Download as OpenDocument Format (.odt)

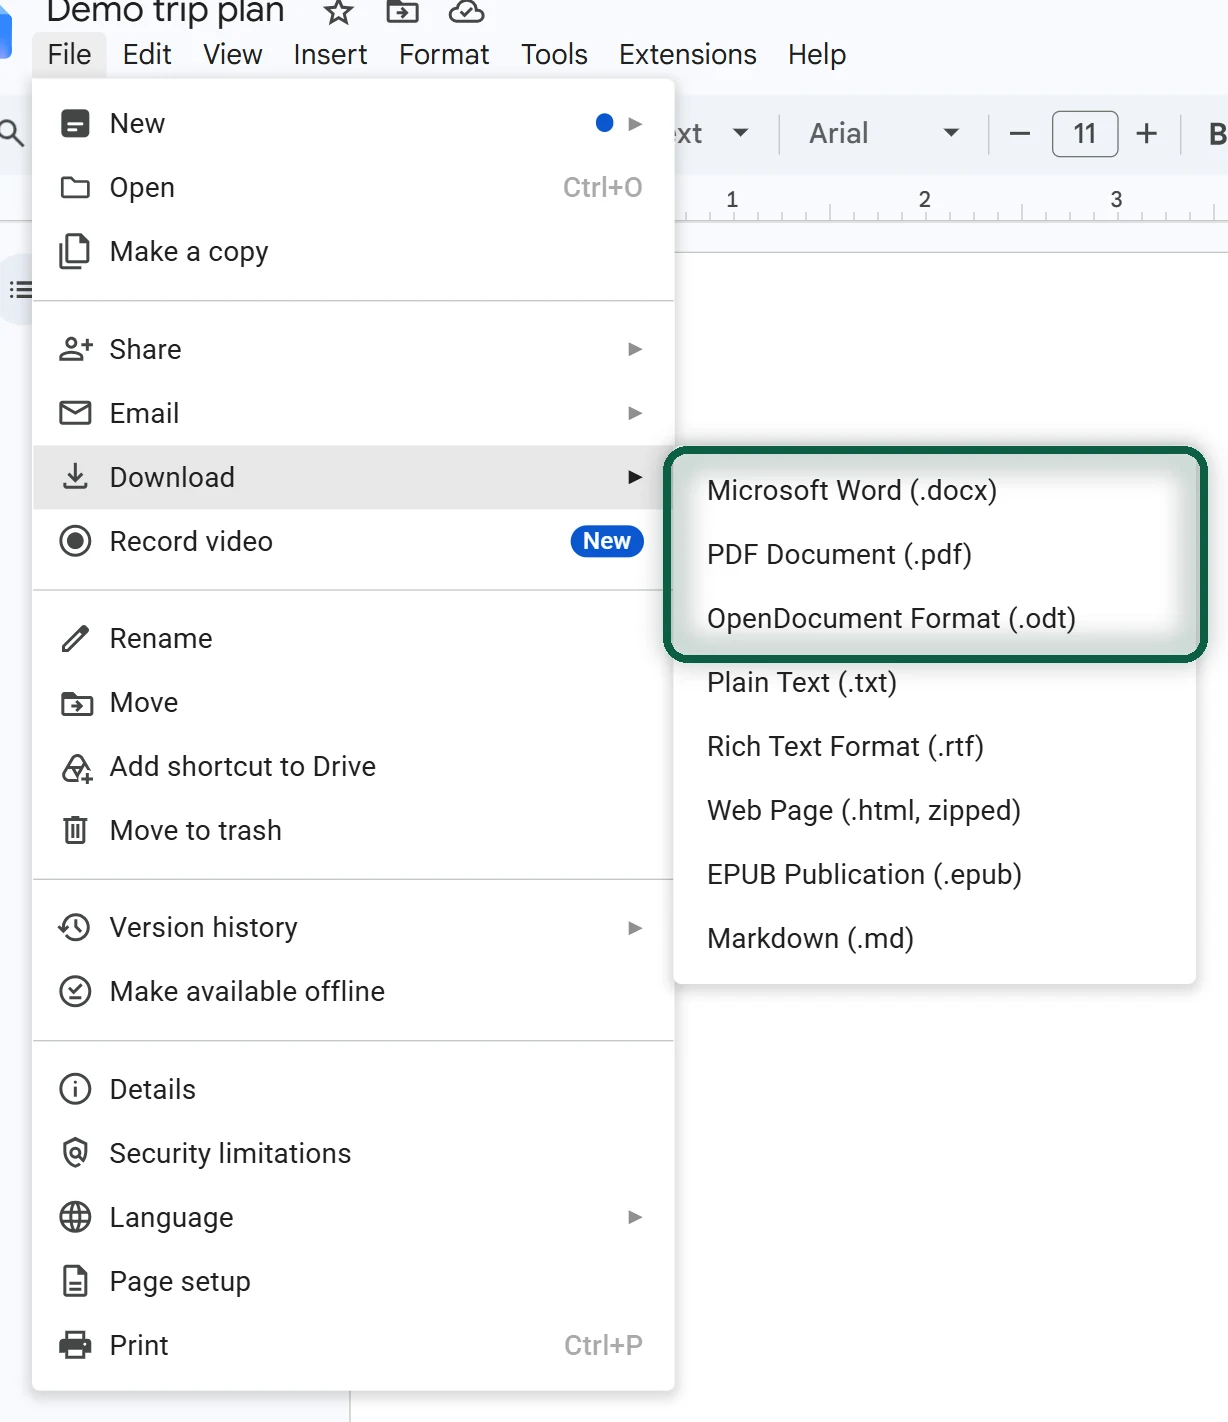[934, 618]
